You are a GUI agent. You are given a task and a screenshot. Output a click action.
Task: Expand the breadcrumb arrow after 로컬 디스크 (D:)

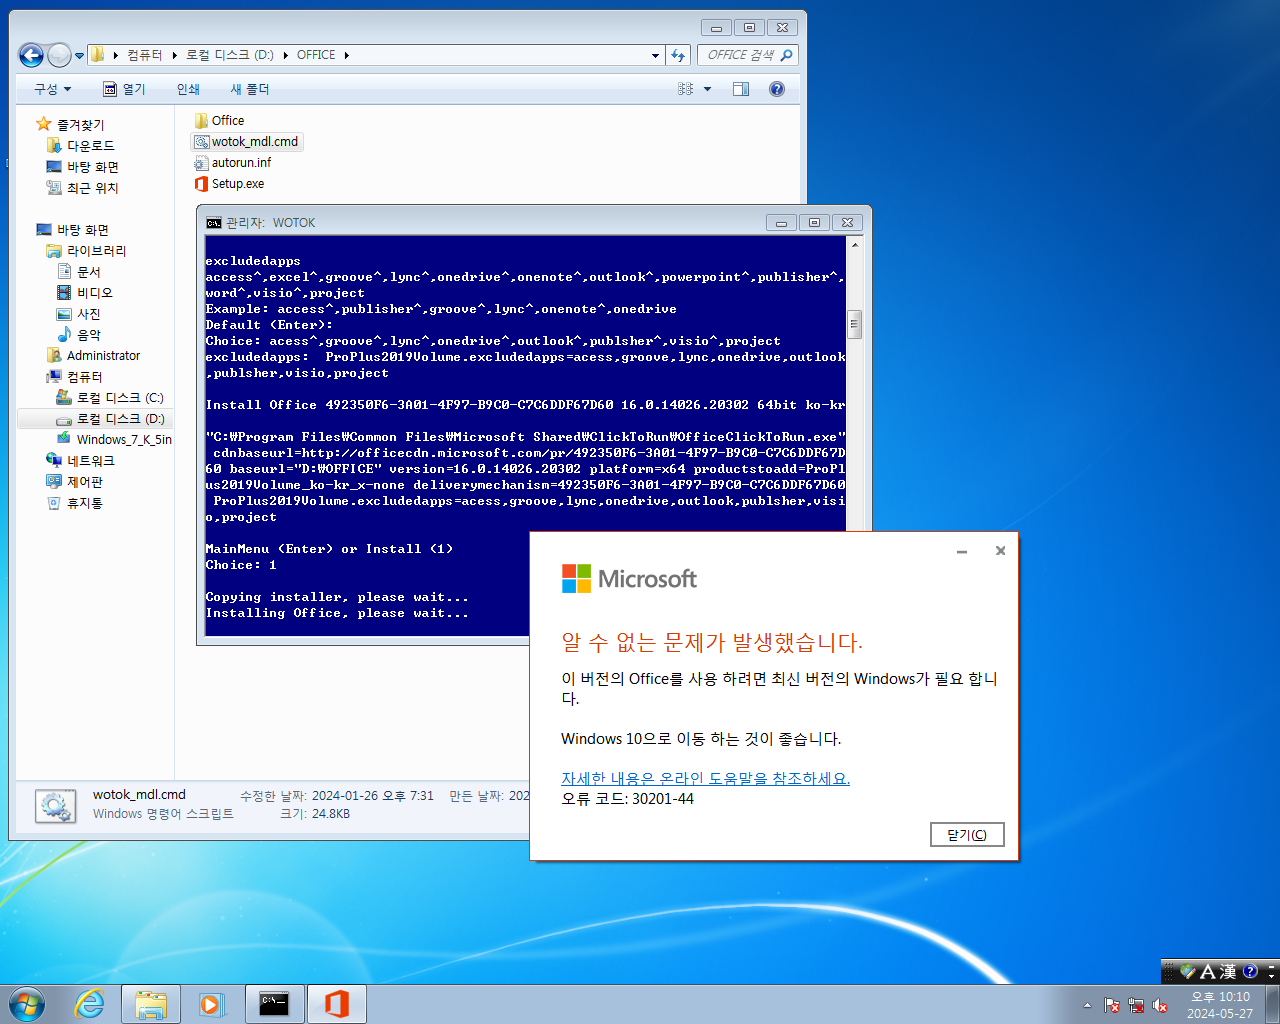pos(286,55)
